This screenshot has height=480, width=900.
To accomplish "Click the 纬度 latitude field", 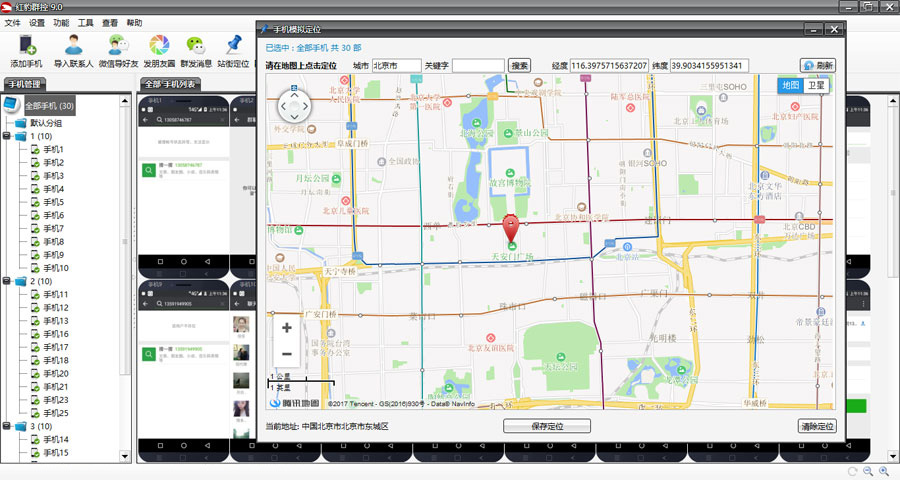I will 709,65.
